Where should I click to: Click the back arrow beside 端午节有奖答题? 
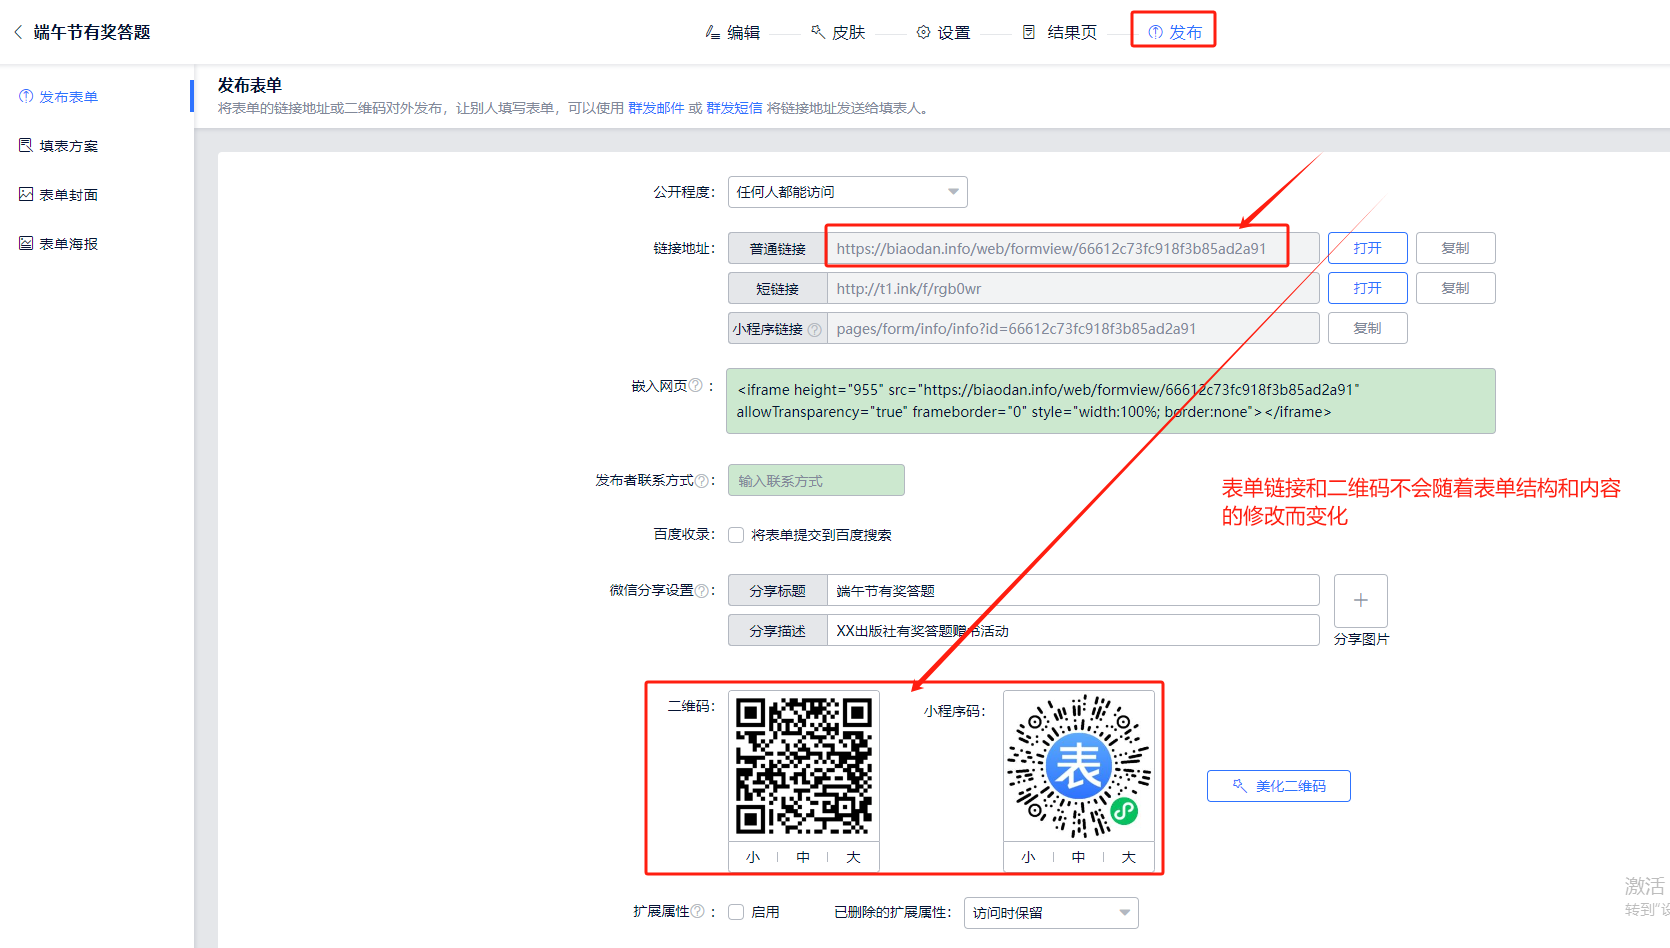18,32
